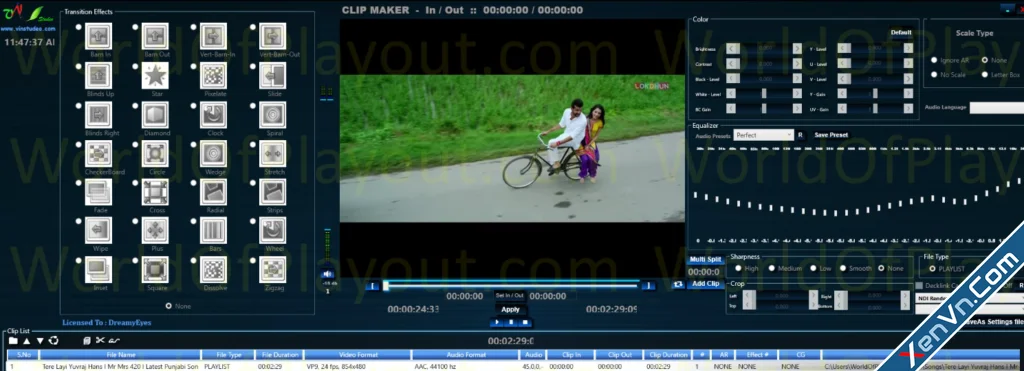Adjust UV - Gain slider handle
The height and width of the screenshot is (371, 1024).
click(x=876, y=109)
